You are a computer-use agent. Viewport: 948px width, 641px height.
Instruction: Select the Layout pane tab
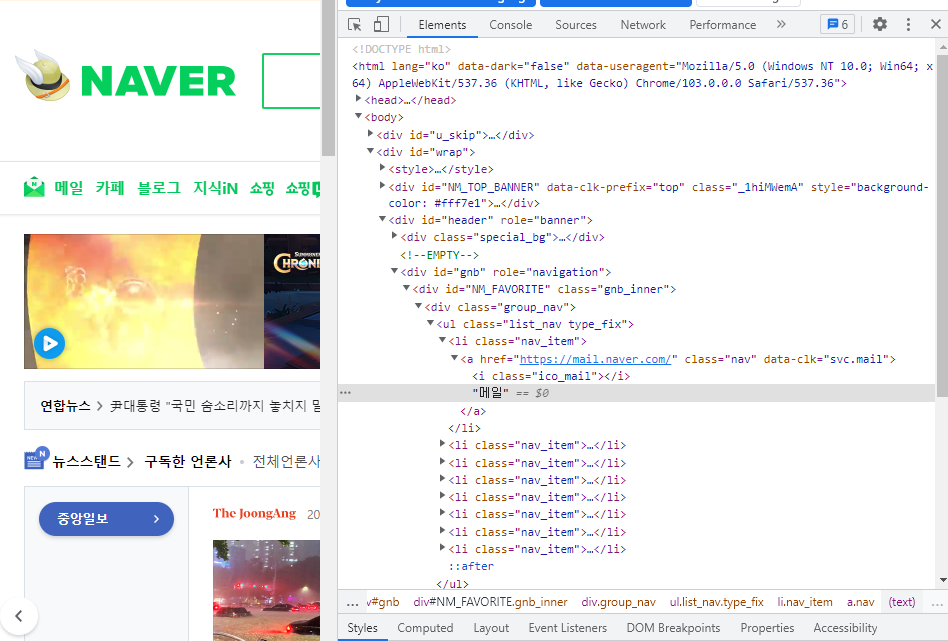pyautogui.click(x=491, y=628)
